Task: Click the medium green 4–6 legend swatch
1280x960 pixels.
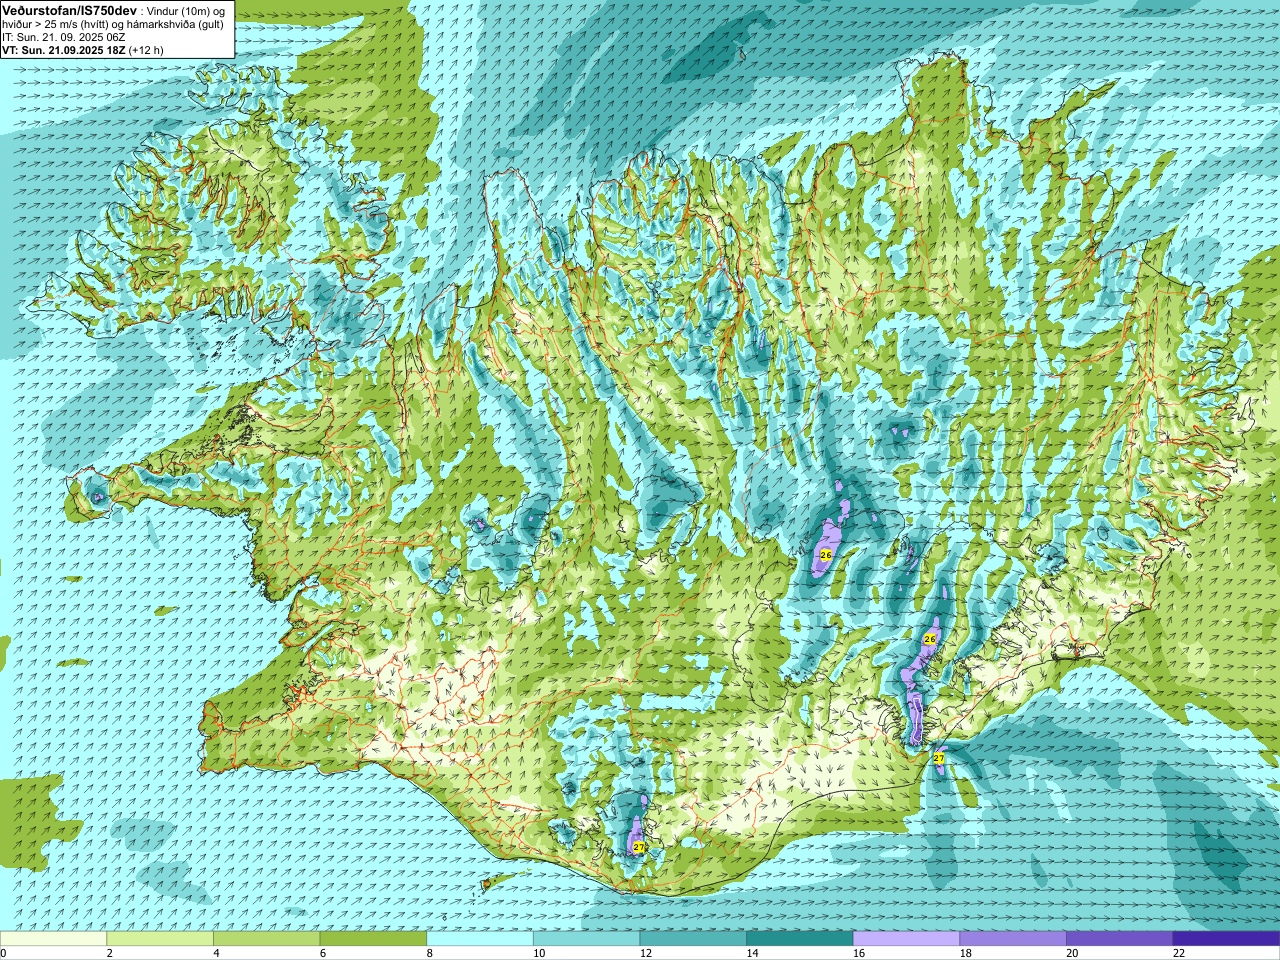Action: 266,939
